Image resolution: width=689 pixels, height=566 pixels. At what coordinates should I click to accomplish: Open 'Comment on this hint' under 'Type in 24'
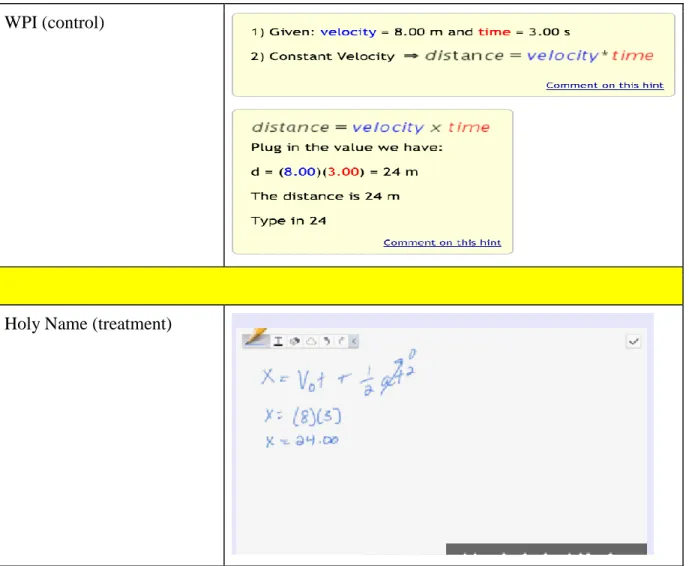click(442, 243)
